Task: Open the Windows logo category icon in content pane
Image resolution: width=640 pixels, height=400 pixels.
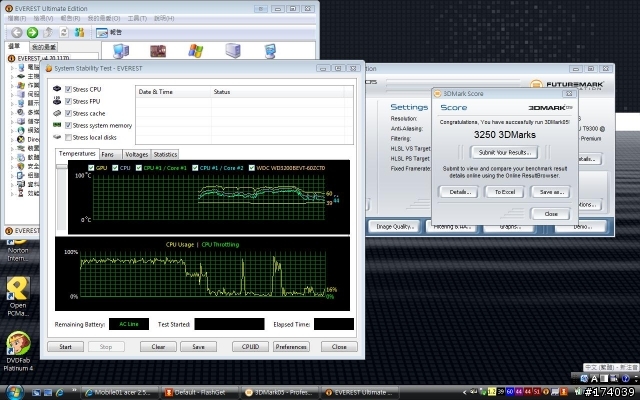Action: 196,51
